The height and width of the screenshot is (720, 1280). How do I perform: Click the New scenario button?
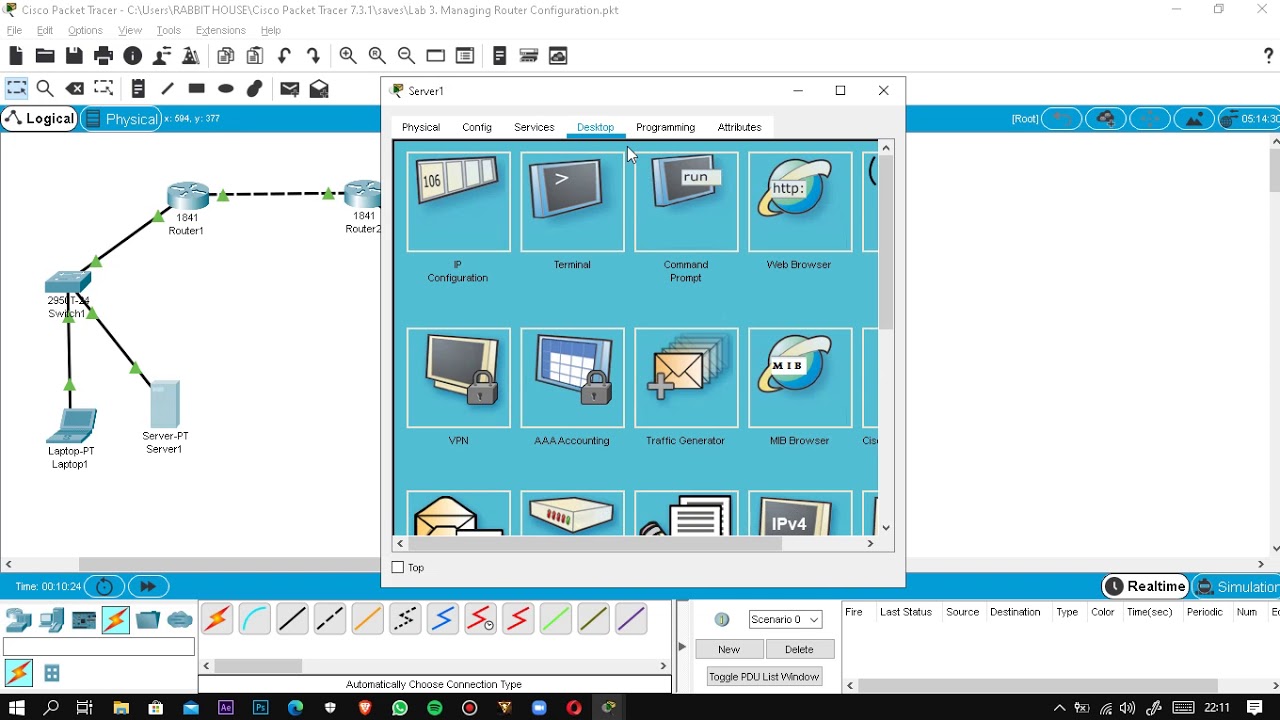pos(729,649)
